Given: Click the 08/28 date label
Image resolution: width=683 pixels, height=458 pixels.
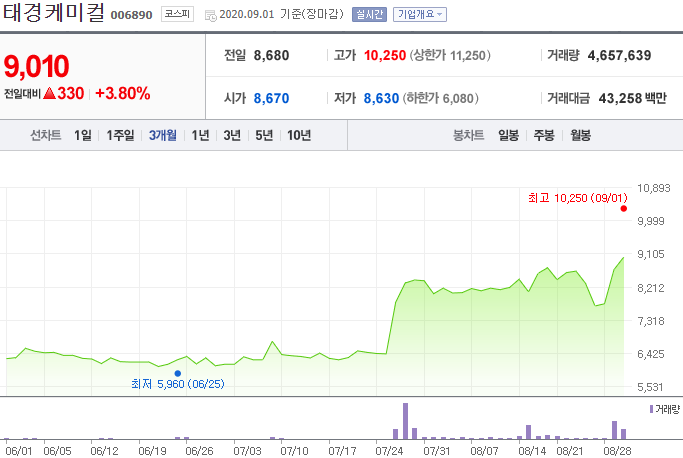Looking at the screenshot, I should point(617,451).
